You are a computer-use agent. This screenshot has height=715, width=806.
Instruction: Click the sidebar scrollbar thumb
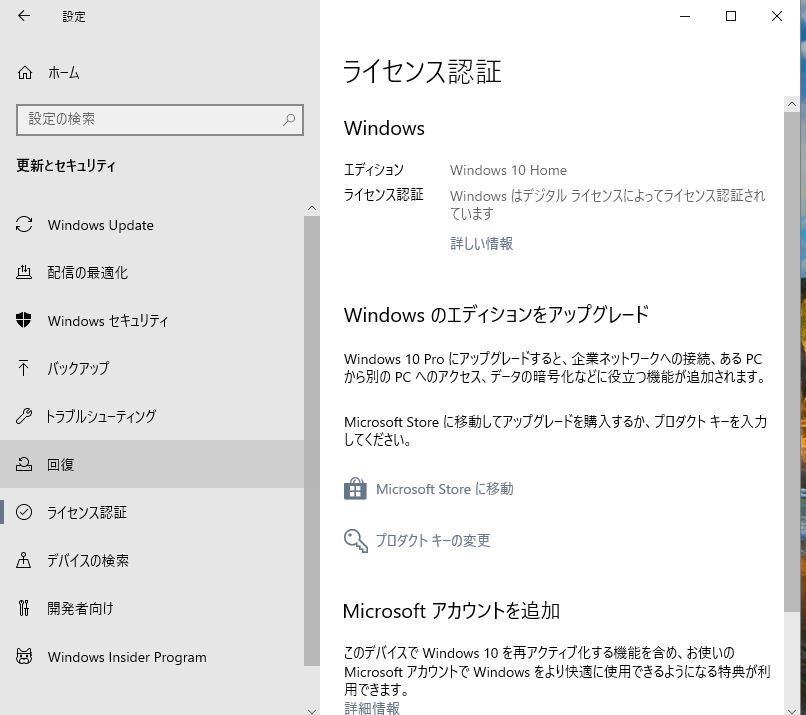[x=312, y=441]
